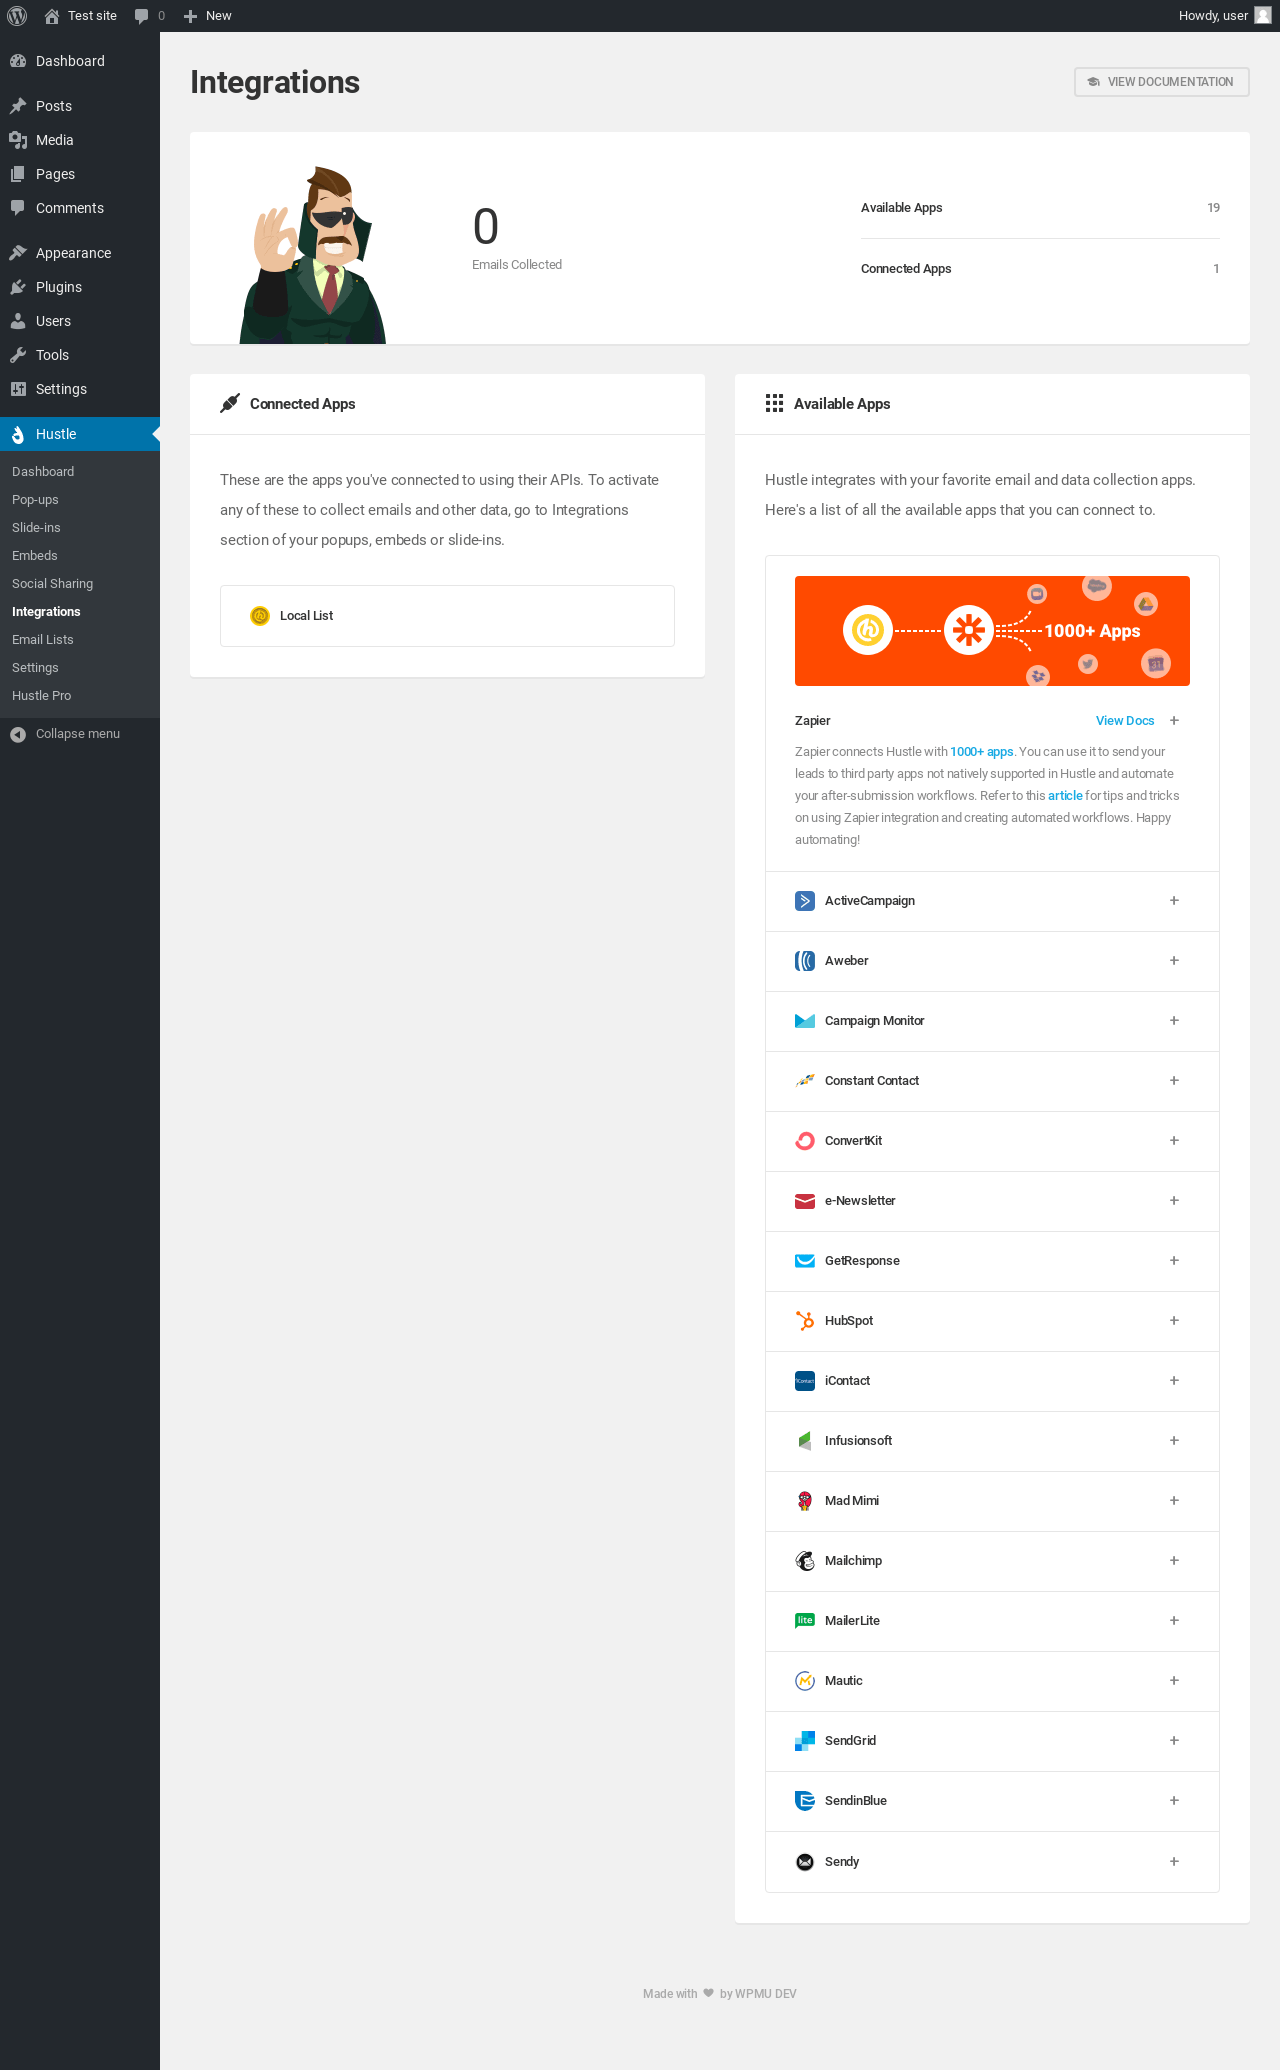
Task: Click the Local List app icon
Action: coord(260,616)
